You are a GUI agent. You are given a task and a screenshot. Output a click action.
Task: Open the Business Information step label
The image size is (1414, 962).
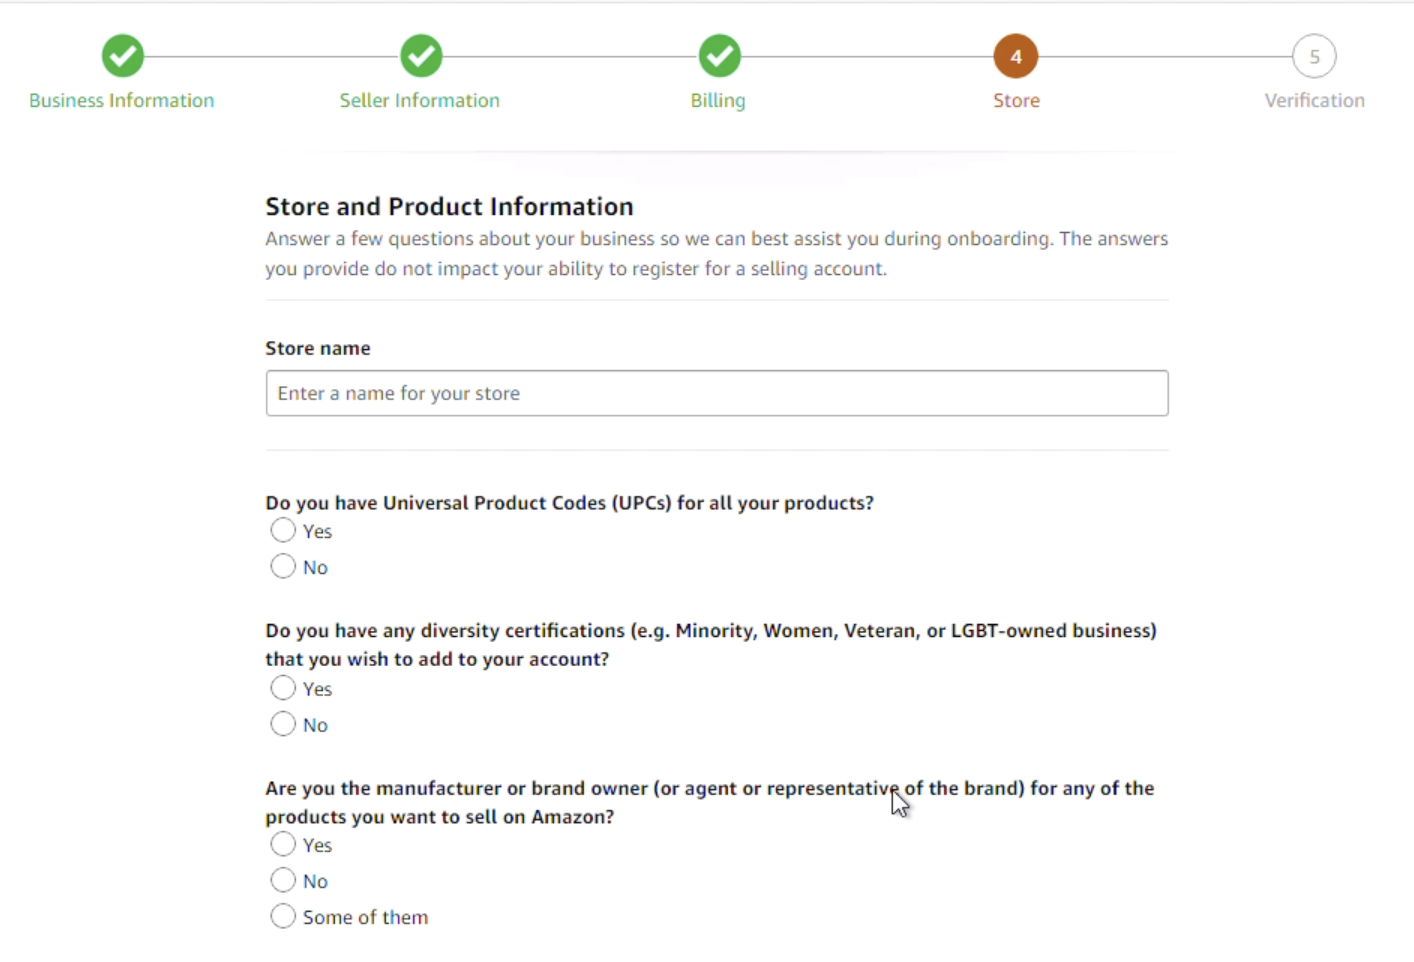pyautogui.click(x=121, y=100)
